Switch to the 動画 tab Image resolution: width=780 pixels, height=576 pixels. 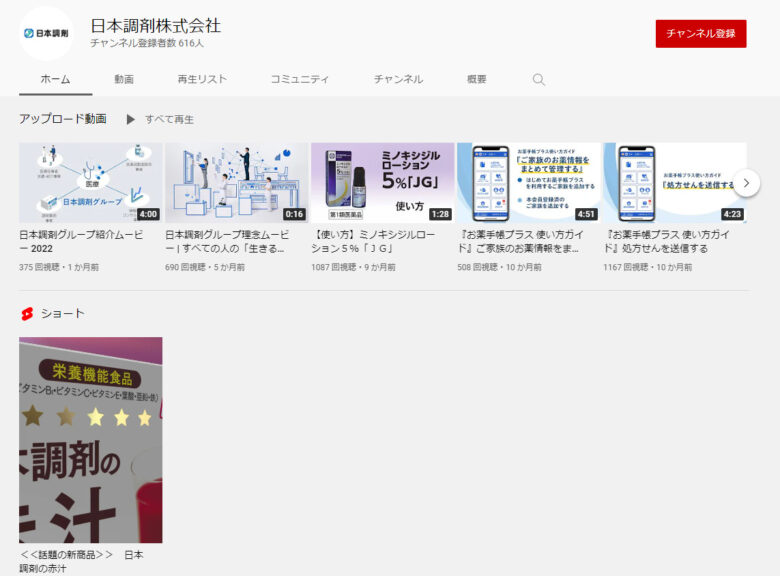124,79
